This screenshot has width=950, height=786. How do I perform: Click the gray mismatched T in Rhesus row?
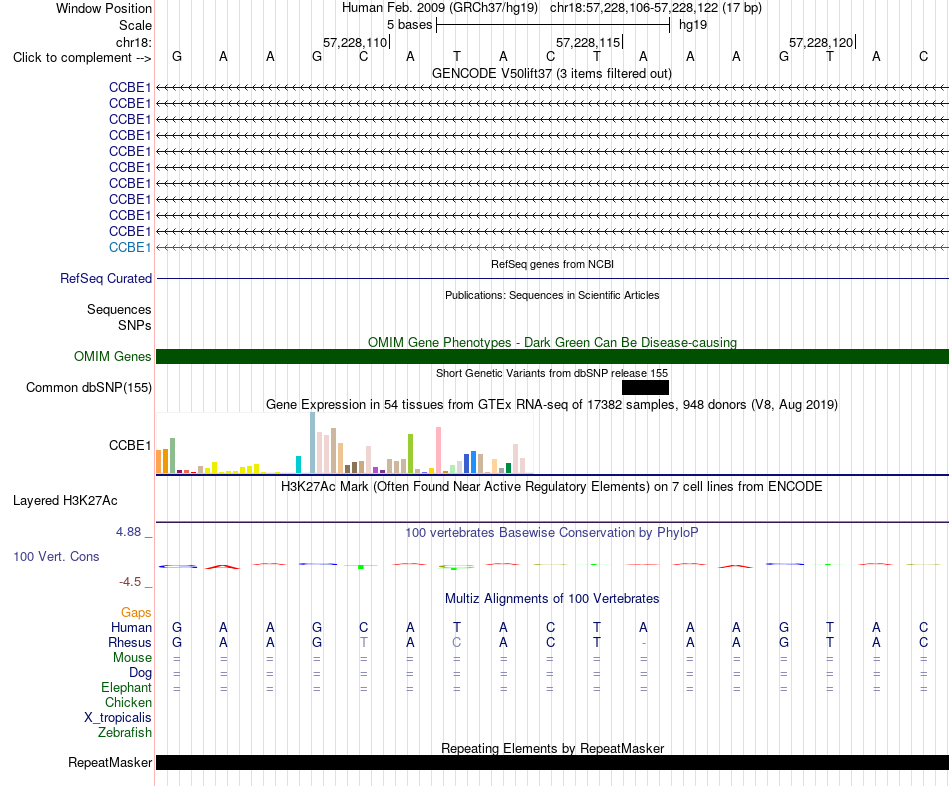coord(364,642)
